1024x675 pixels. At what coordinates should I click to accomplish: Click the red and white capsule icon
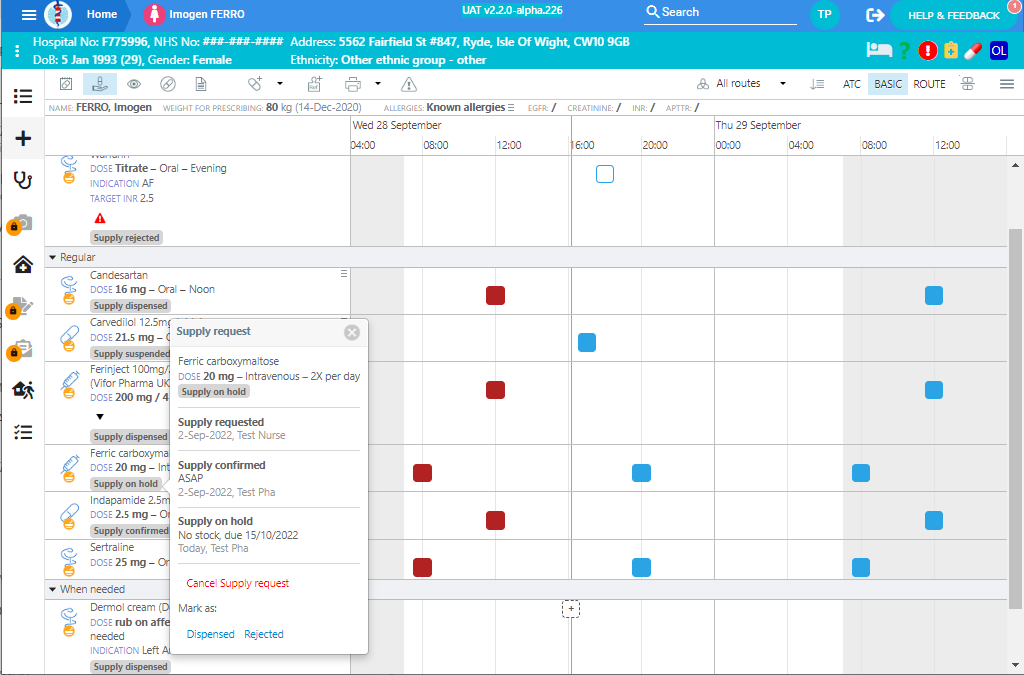(973, 50)
